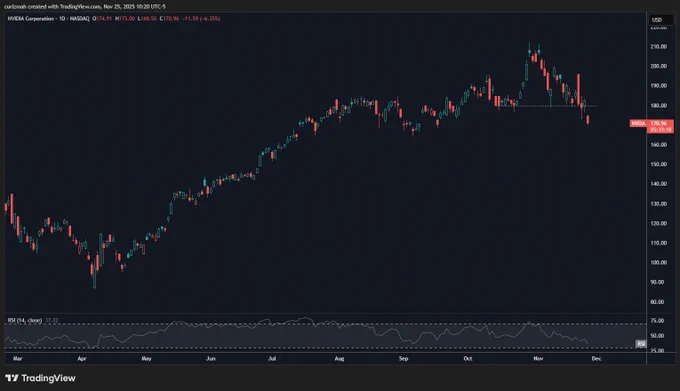Click the 160.00 price axis label
680x391 pixels.
point(658,145)
